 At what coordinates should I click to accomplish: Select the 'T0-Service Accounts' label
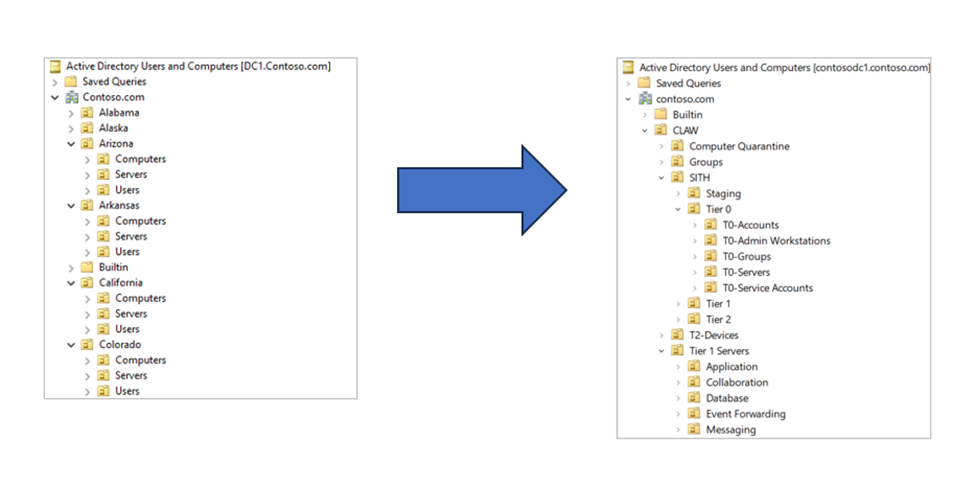coord(768,288)
